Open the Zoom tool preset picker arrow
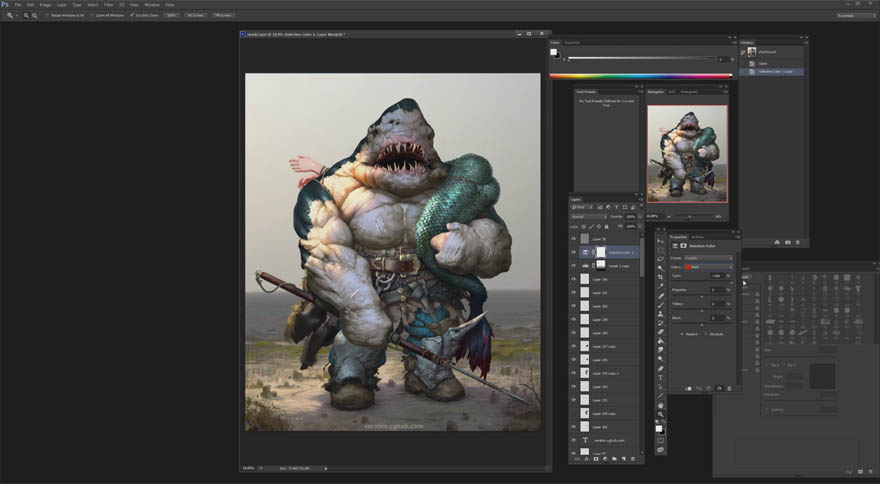 (x=17, y=15)
